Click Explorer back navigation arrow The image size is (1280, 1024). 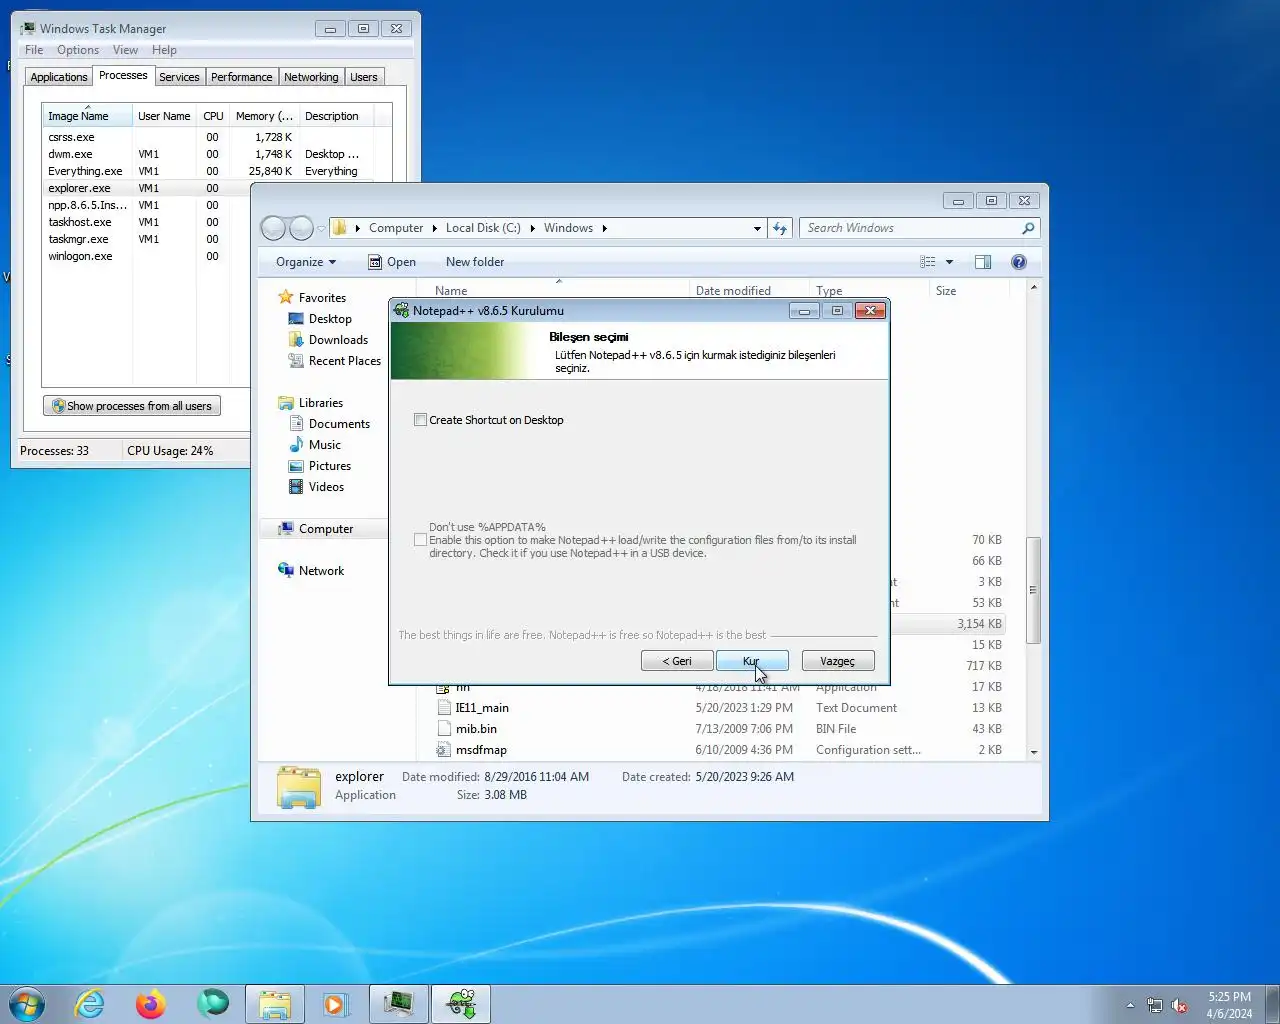pos(274,228)
